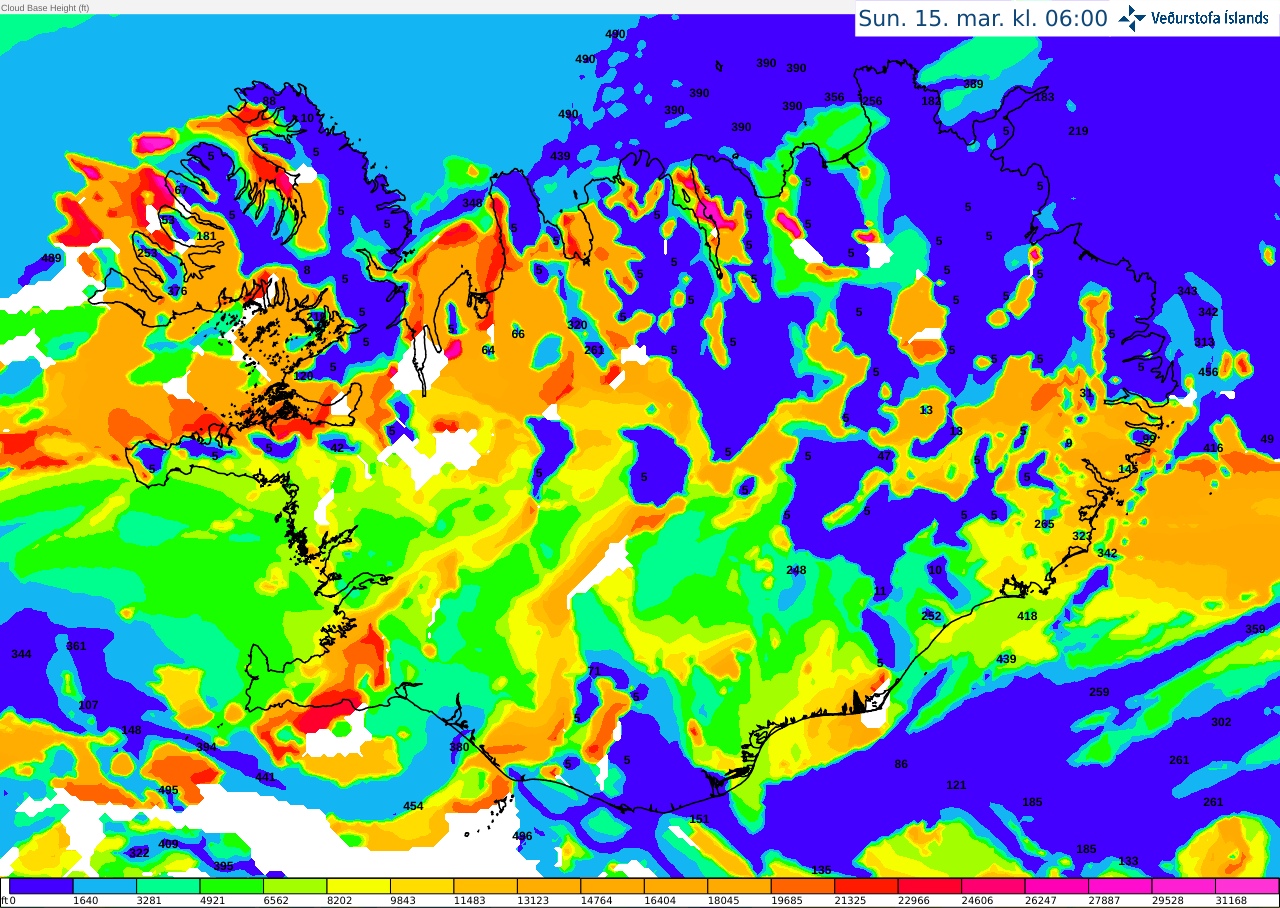Click the map value 181 on the map
The image size is (1280, 908).
206,236
